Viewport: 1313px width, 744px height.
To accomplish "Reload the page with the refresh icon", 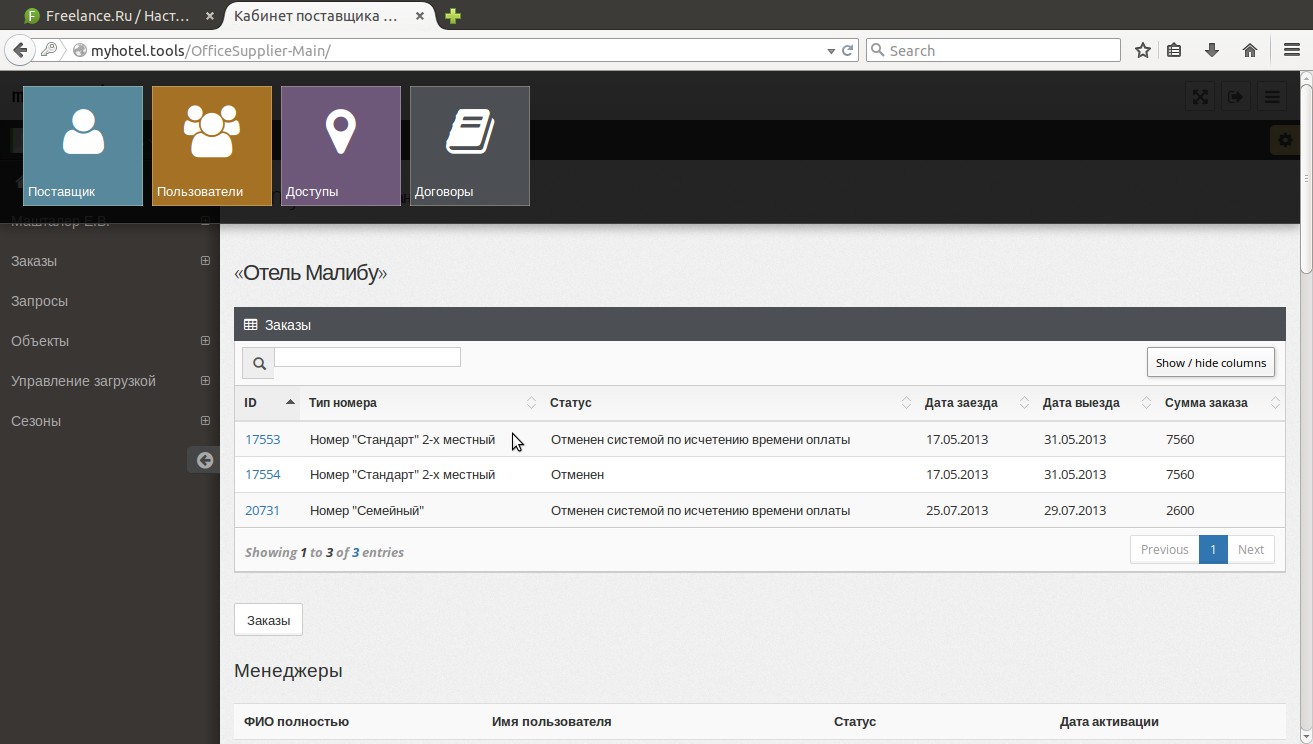I will click(x=848, y=50).
